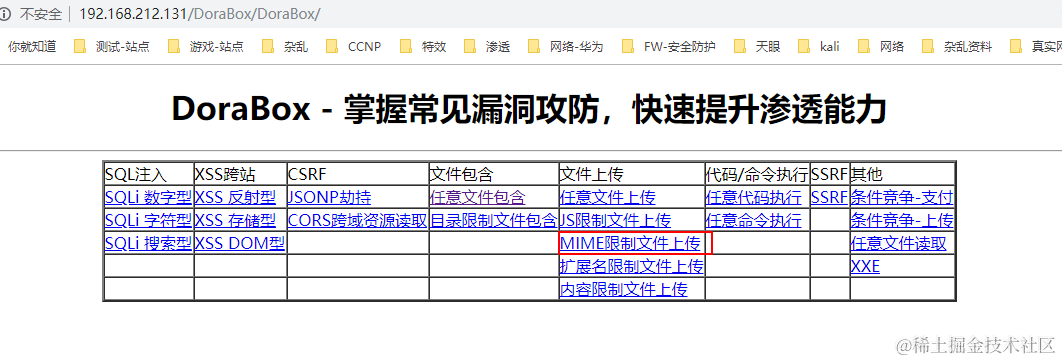Open the CCNP bookmark folder

(x=354, y=46)
